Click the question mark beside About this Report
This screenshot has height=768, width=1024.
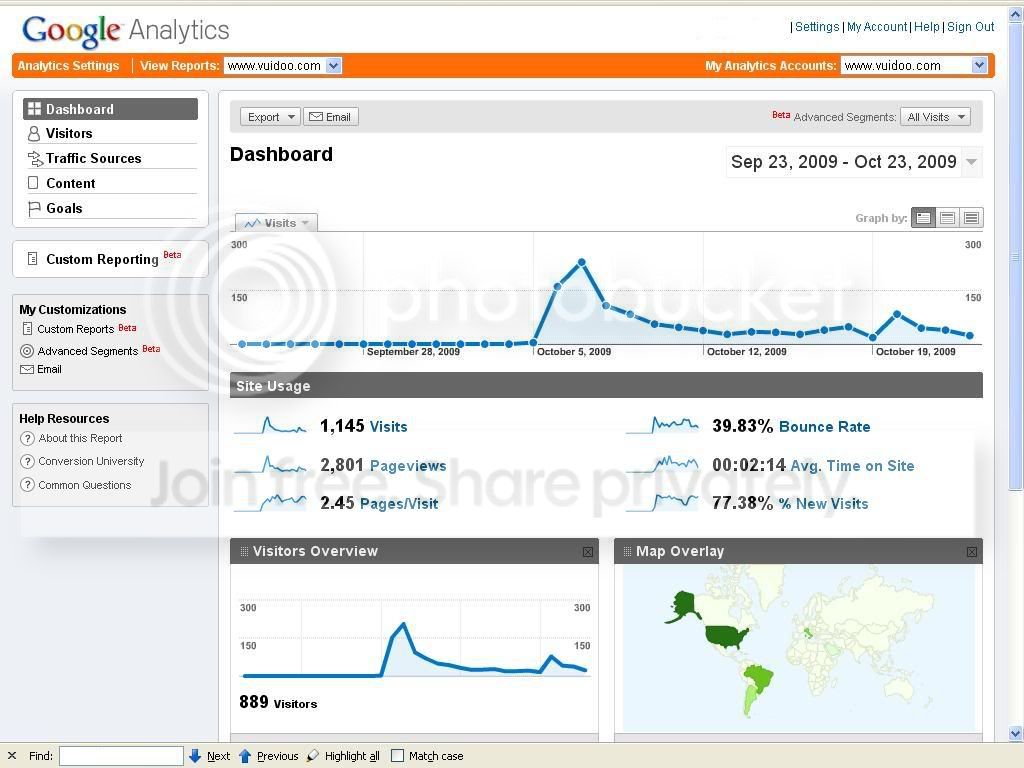point(27,438)
